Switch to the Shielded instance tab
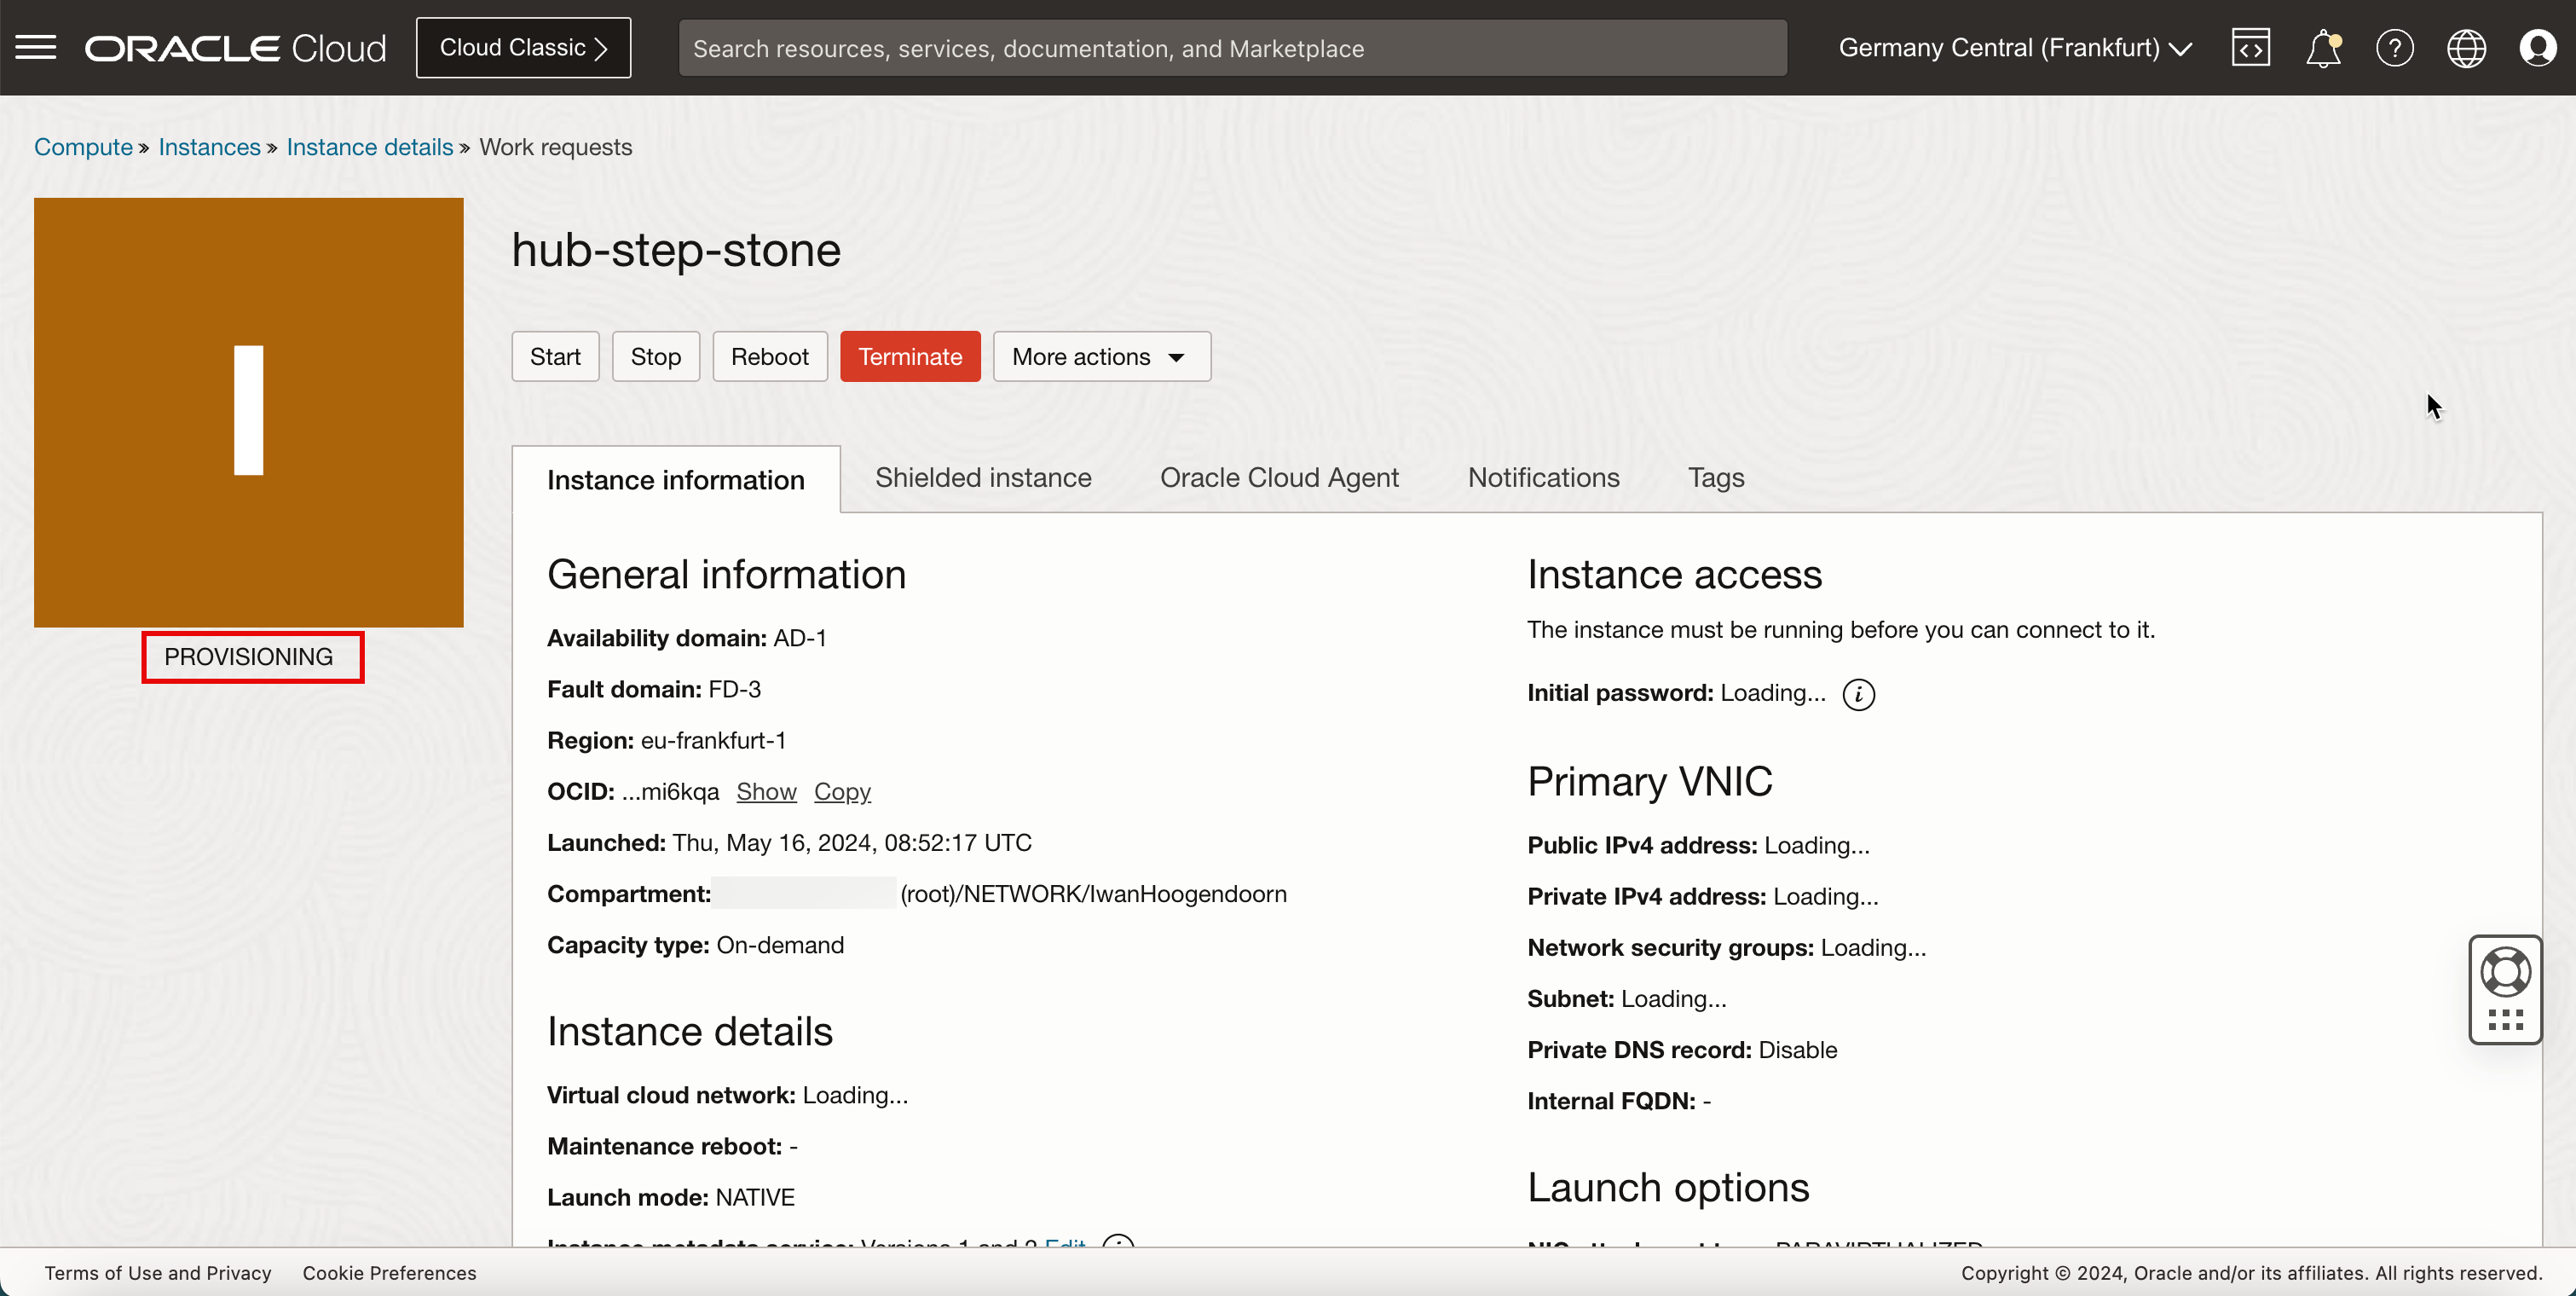Screen dimensions: 2576x1296 click(983, 477)
